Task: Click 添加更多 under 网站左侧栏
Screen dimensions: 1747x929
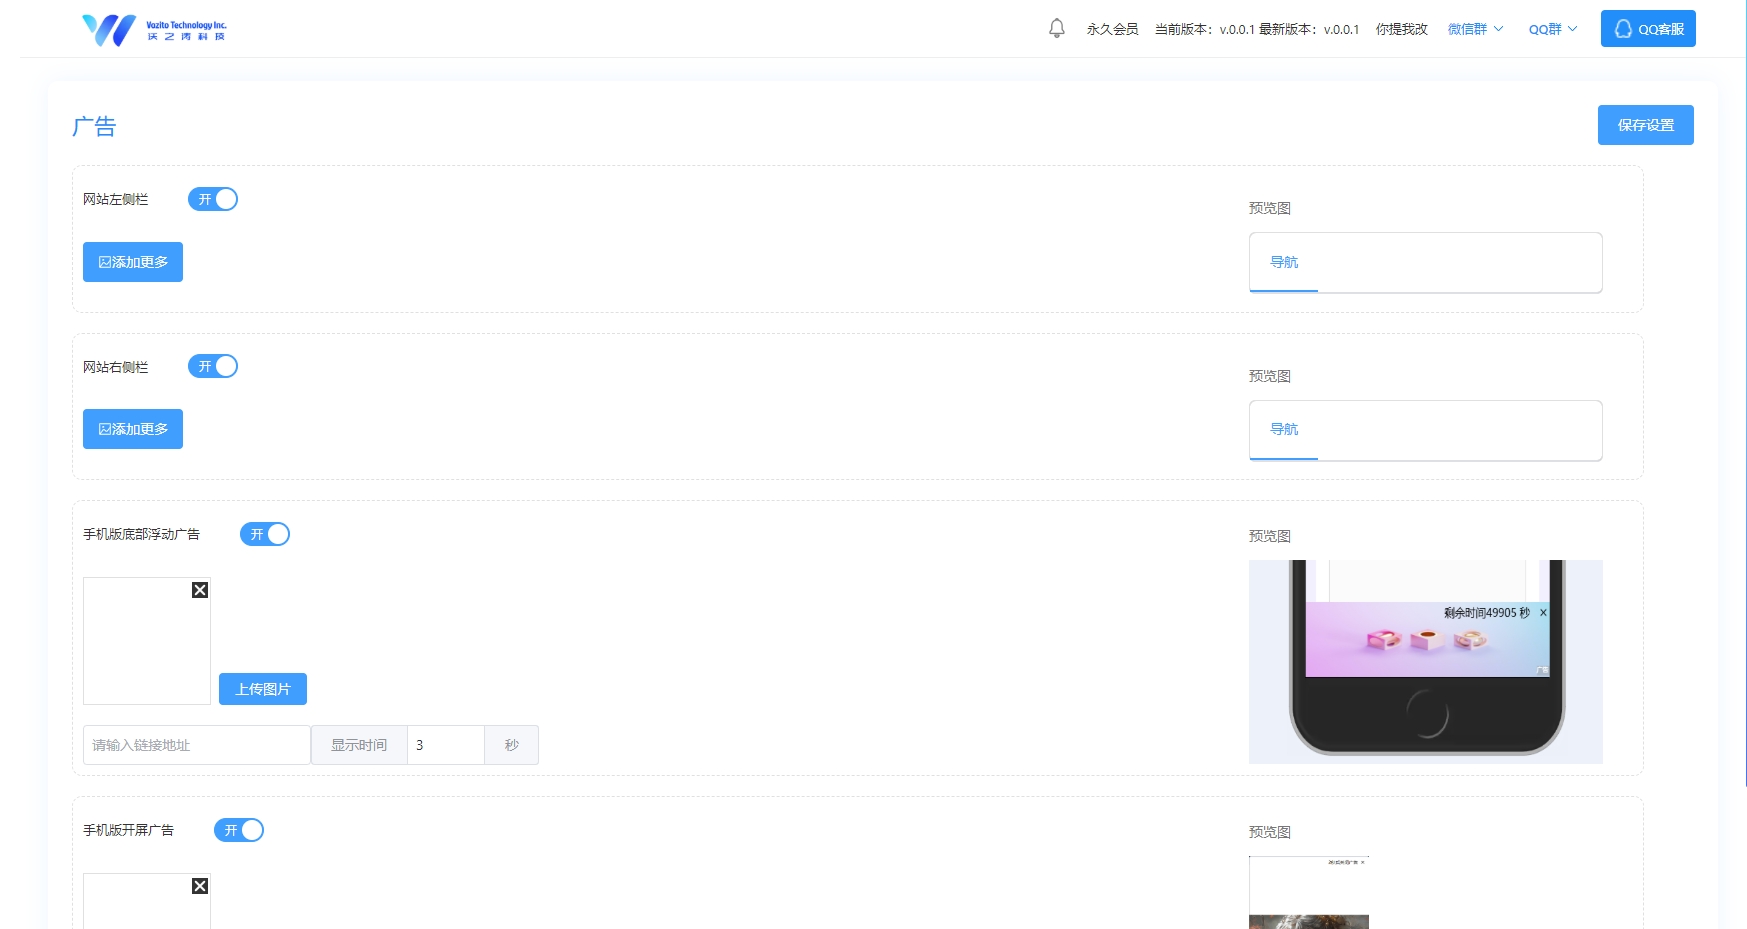Action: pyautogui.click(x=133, y=262)
